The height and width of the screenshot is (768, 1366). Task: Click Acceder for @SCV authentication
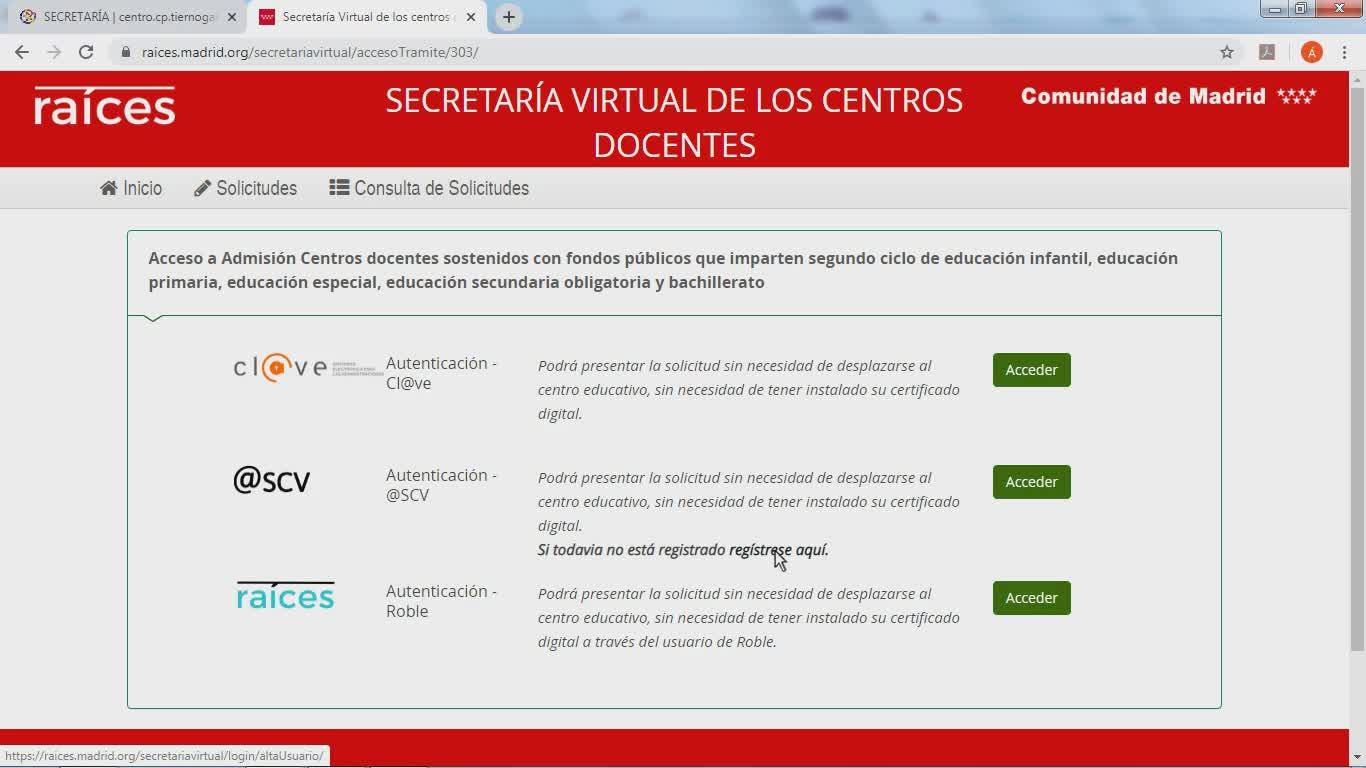tap(1031, 482)
